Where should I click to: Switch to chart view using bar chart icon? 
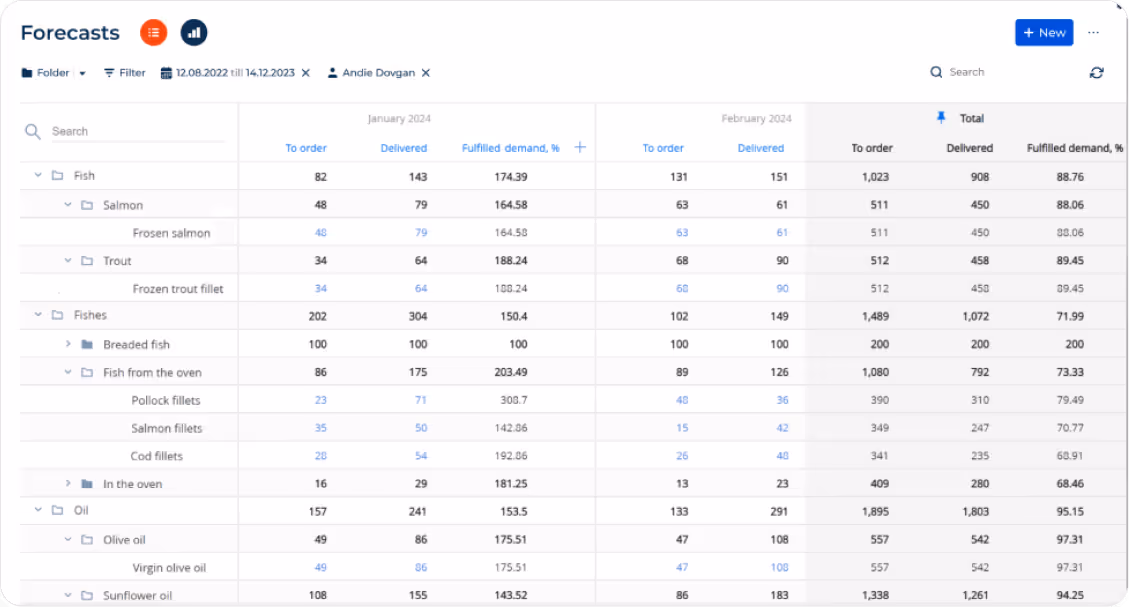tap(194, 32)
